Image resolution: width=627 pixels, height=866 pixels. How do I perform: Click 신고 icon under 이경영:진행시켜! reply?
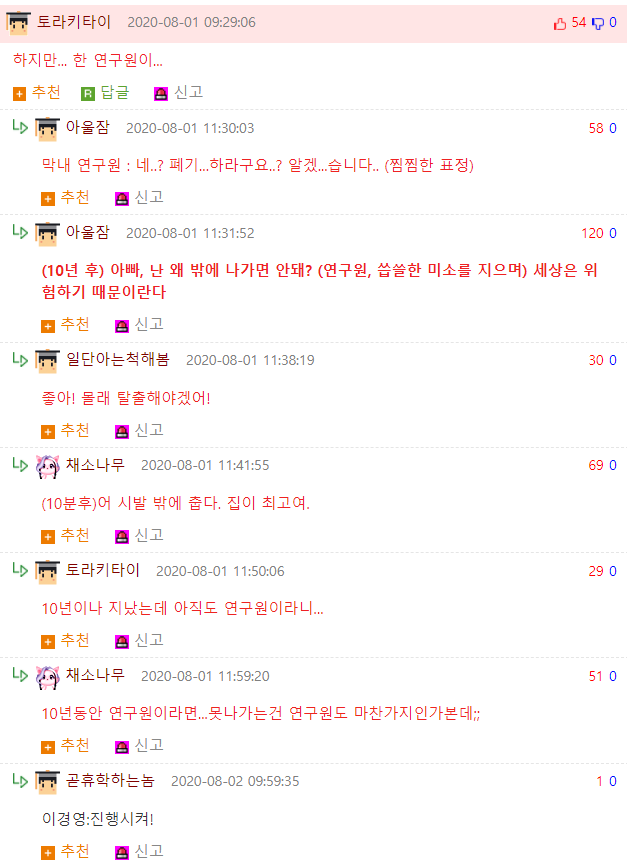122,853
